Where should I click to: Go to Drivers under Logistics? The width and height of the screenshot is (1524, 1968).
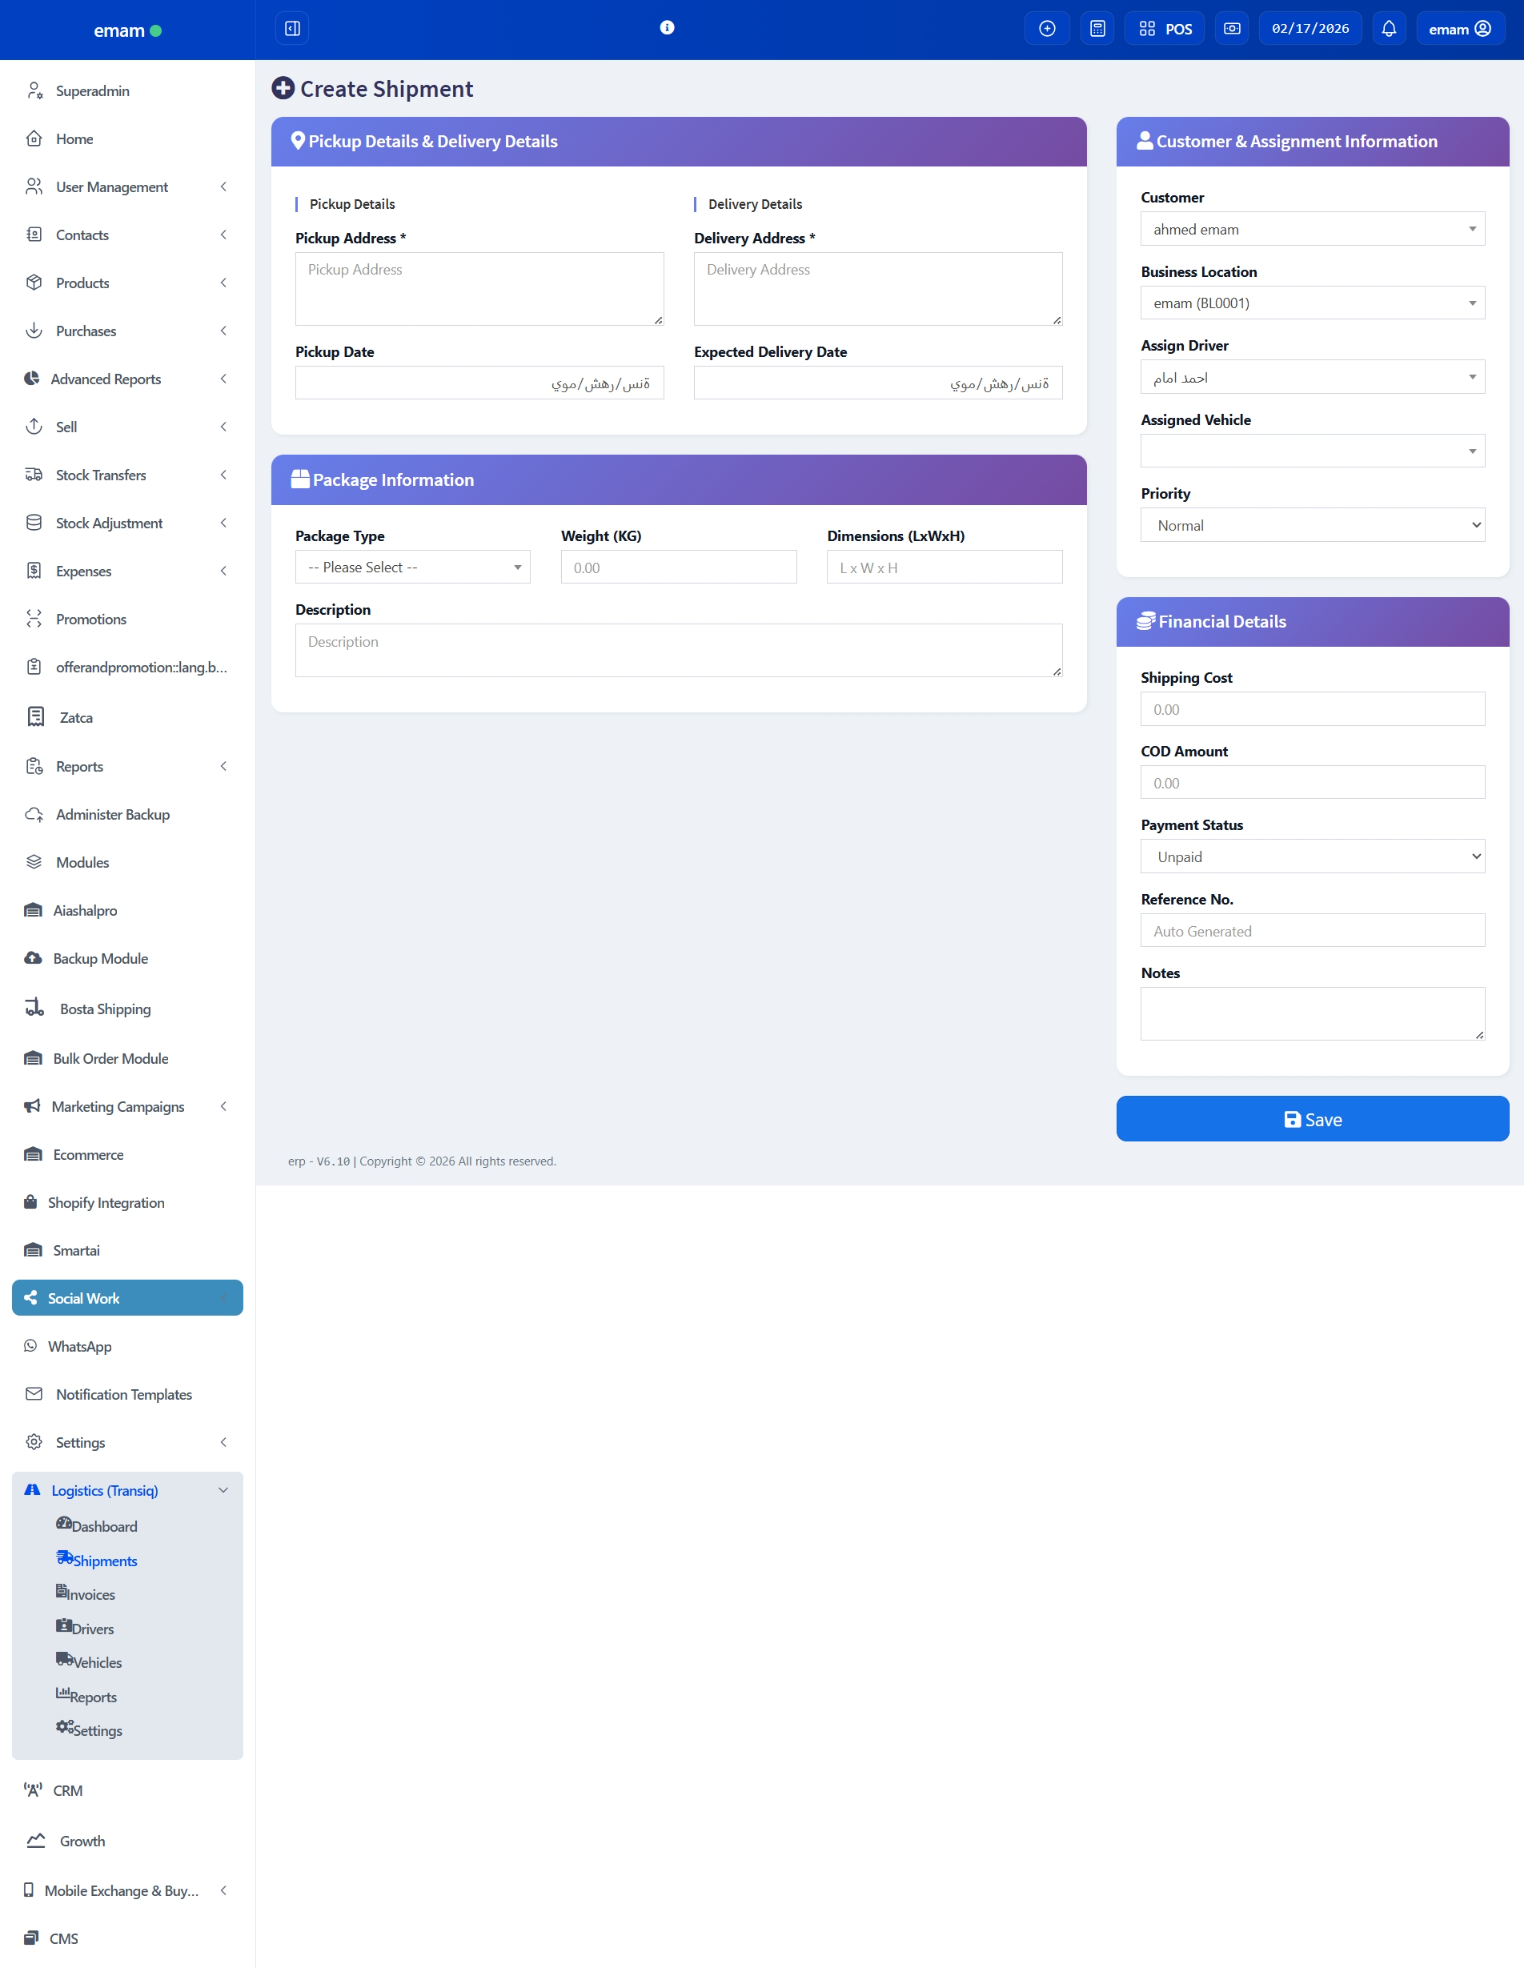tap(92, 1629)
